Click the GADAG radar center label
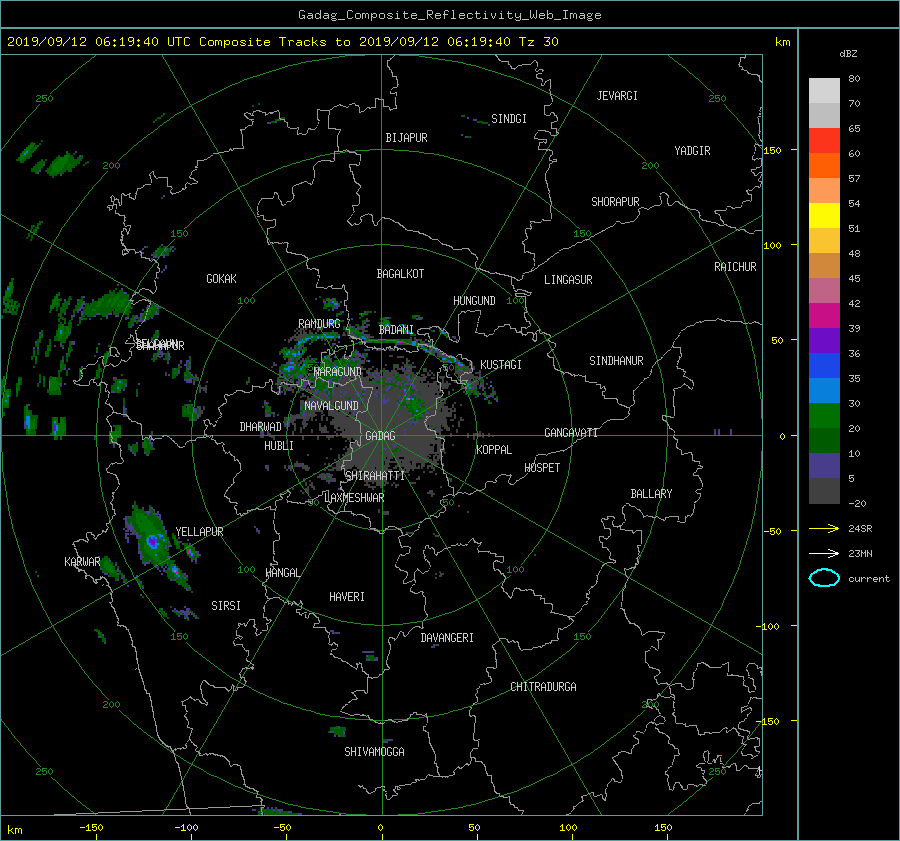Screen dimensions: 900x841 380,436
